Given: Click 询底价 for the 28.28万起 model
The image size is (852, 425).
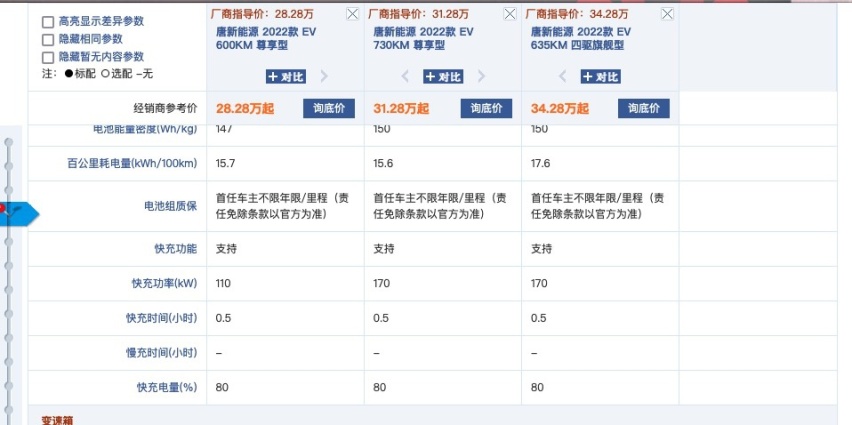Looking at the screenshot, I should 329,108.
